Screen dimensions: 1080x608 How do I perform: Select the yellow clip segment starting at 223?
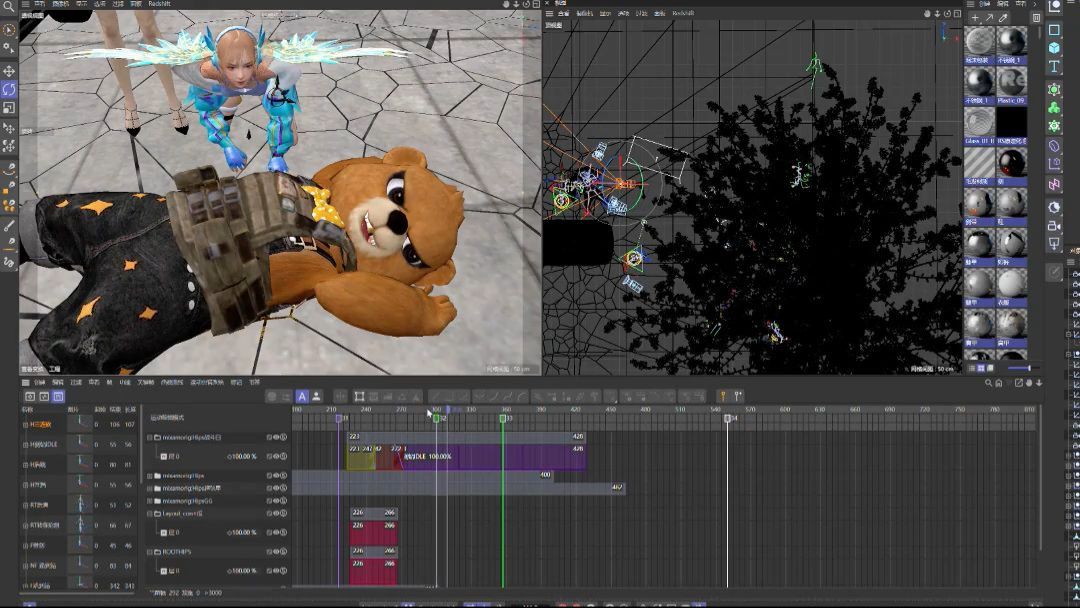tap(361, 457)
